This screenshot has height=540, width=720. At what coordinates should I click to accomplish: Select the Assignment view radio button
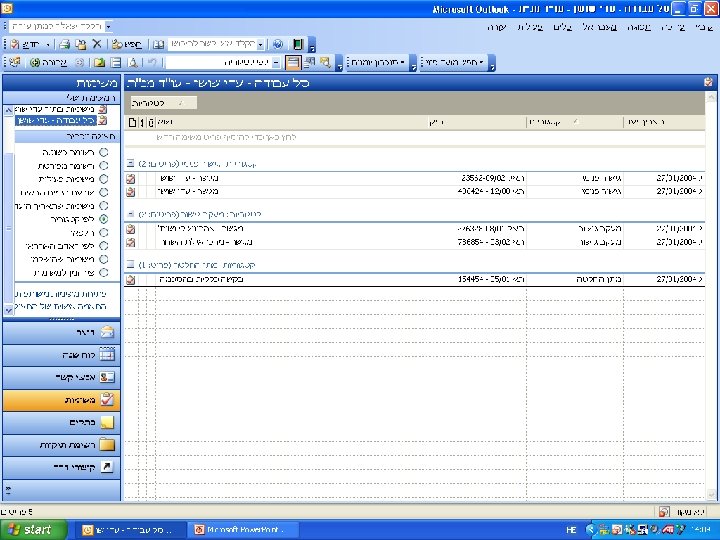coord(104,232)
